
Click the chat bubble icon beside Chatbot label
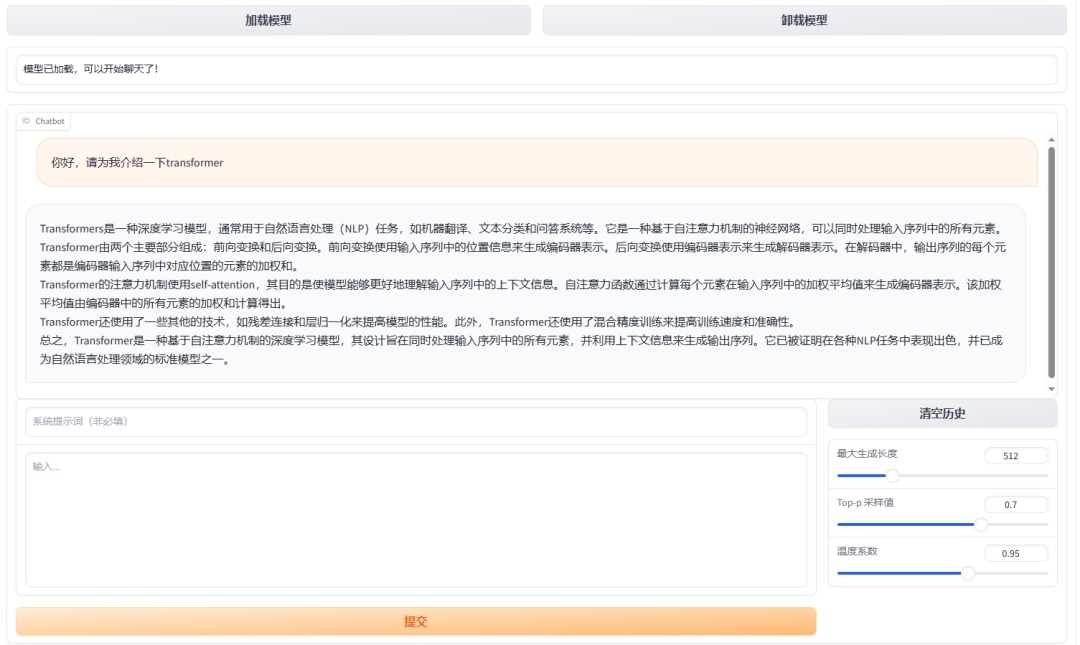tap(27, 120)
